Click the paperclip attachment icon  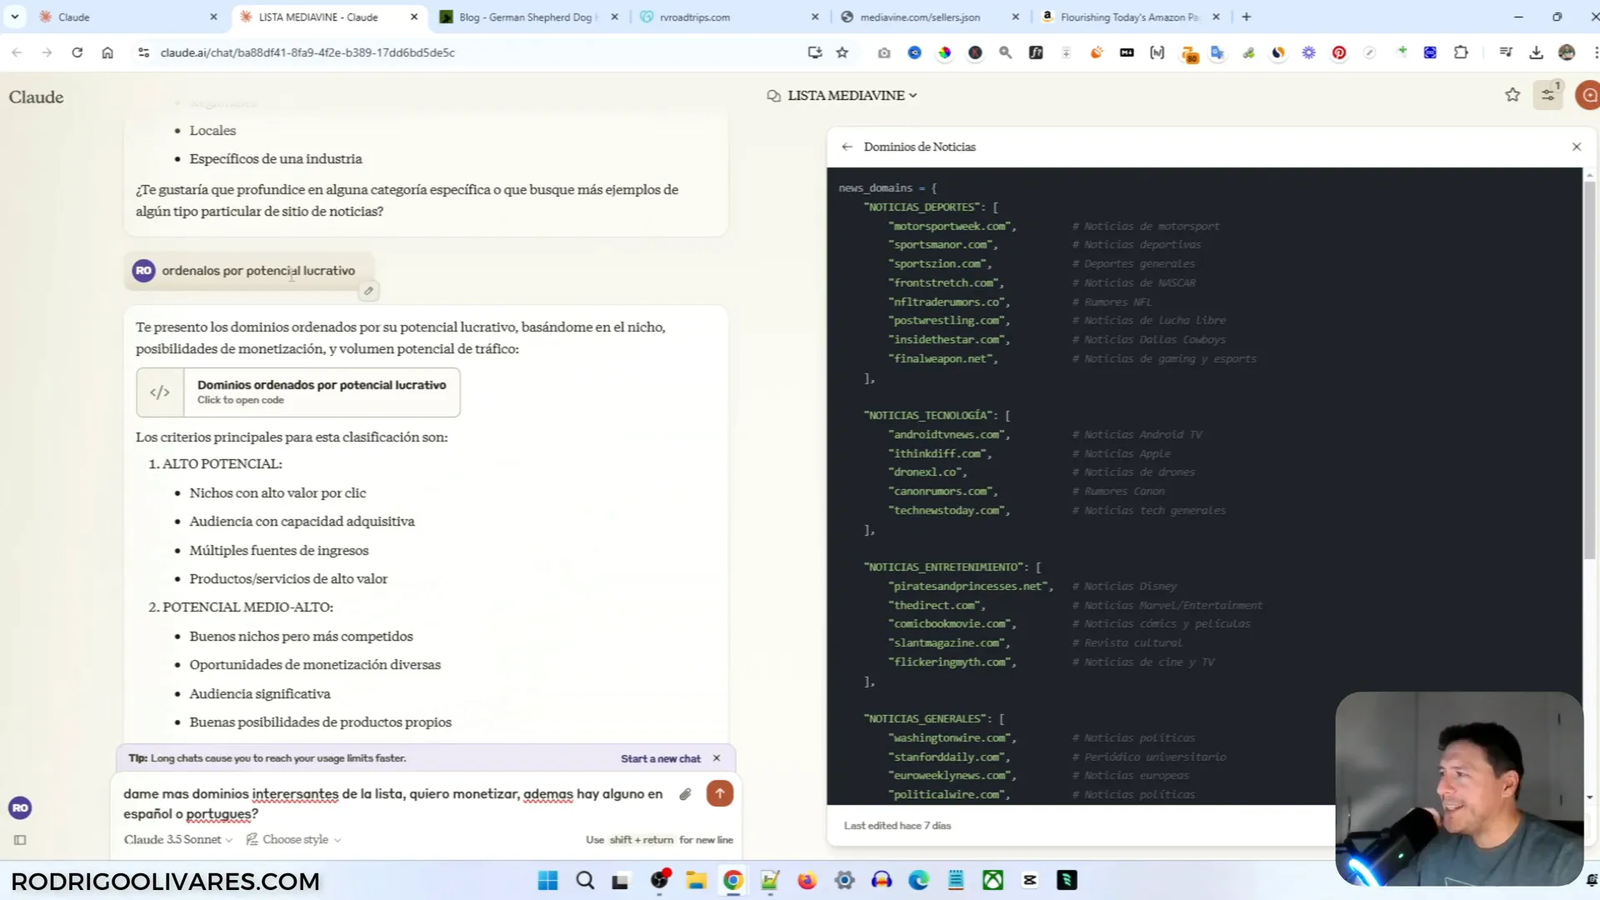685,793
